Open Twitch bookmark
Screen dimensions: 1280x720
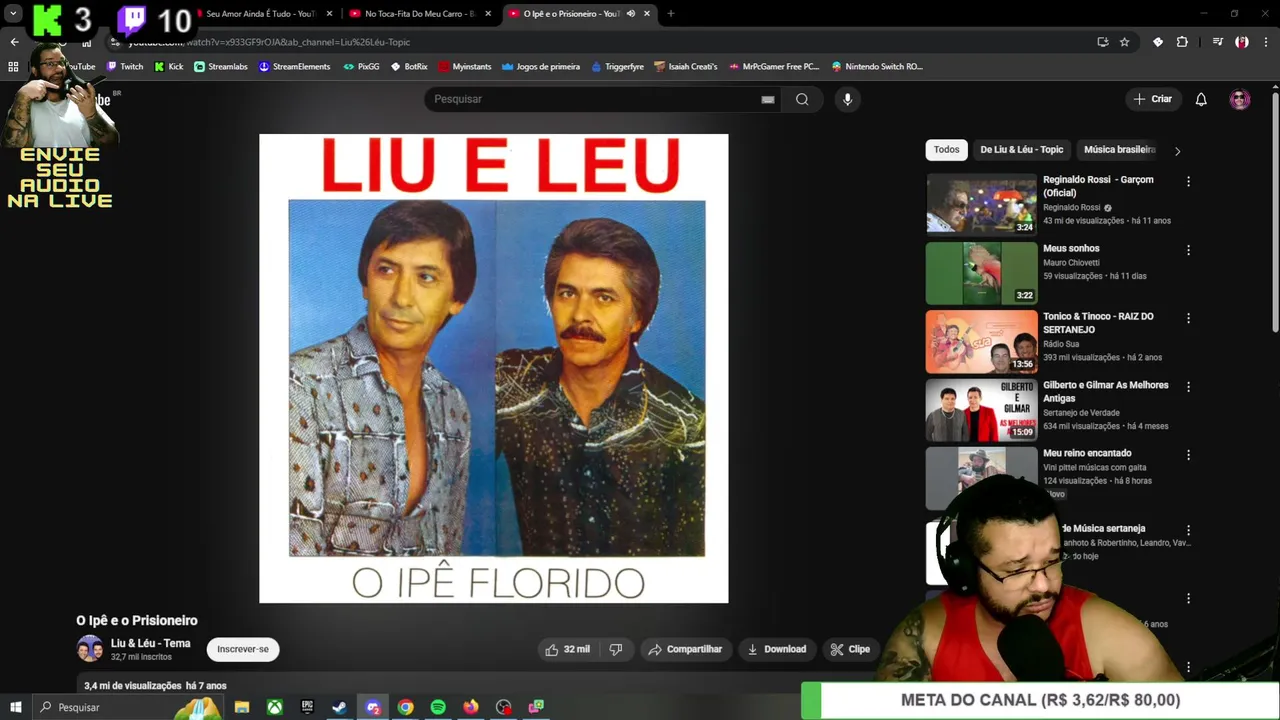click(x=125, y=67)
